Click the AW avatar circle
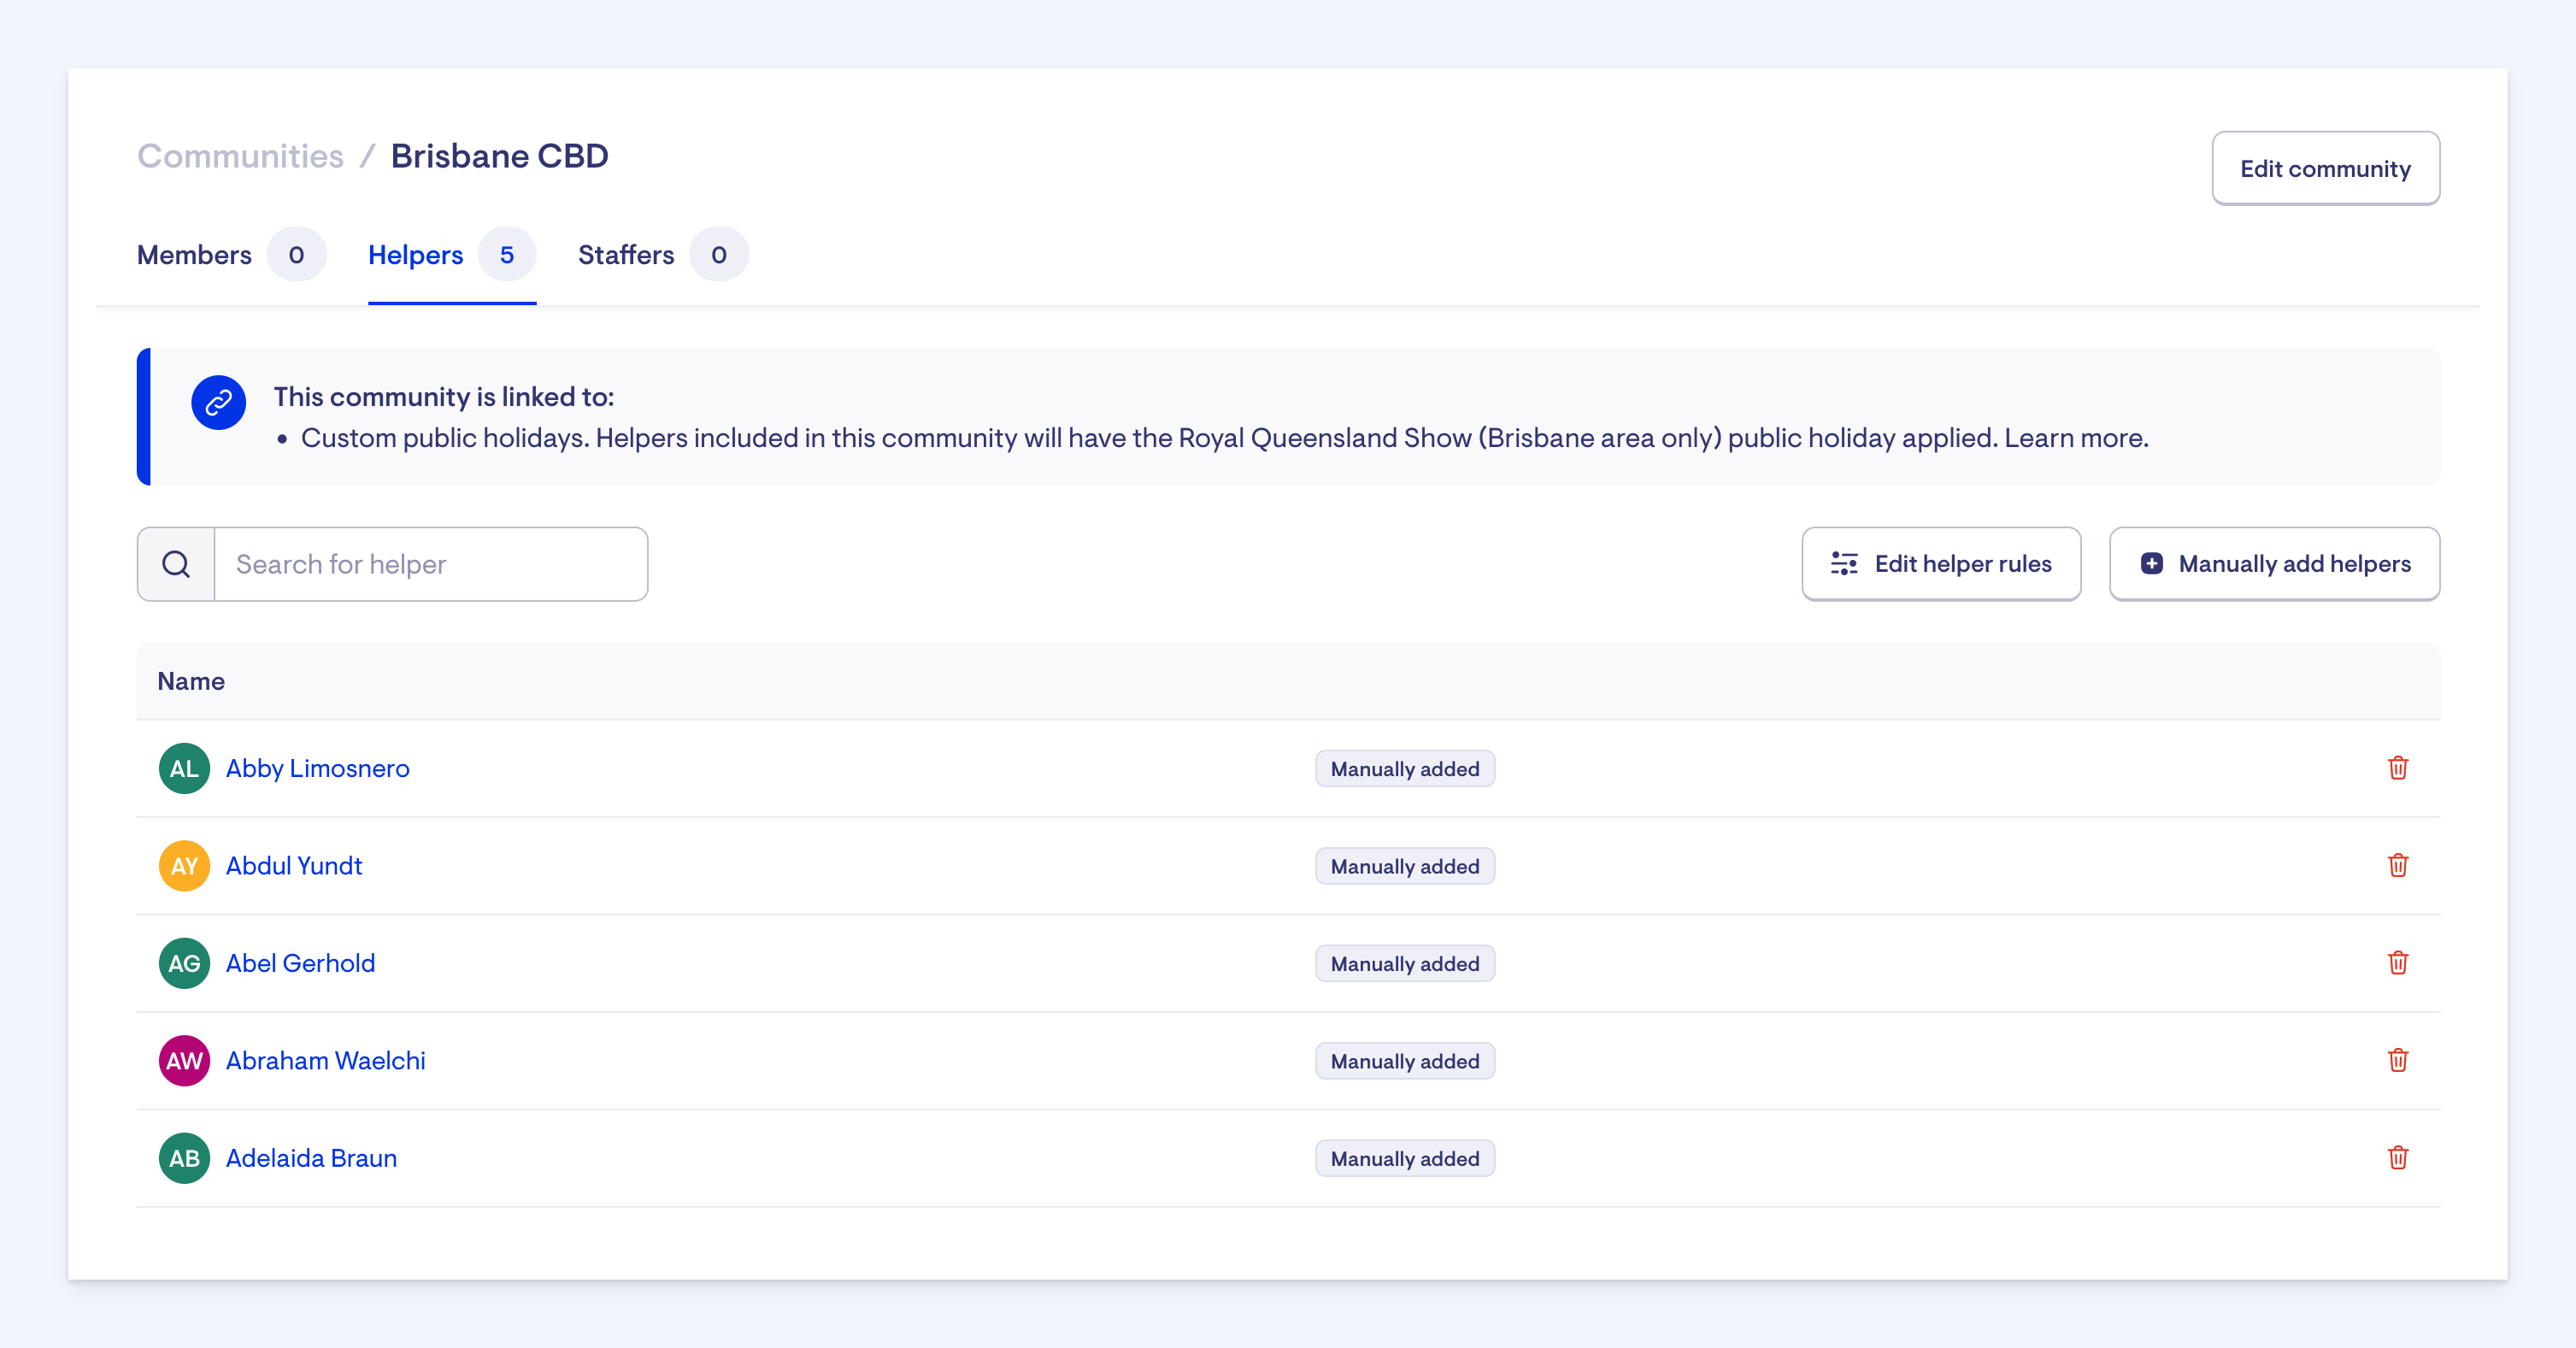Viewport: 2576px width, 1348px height. click(184, 1060)
